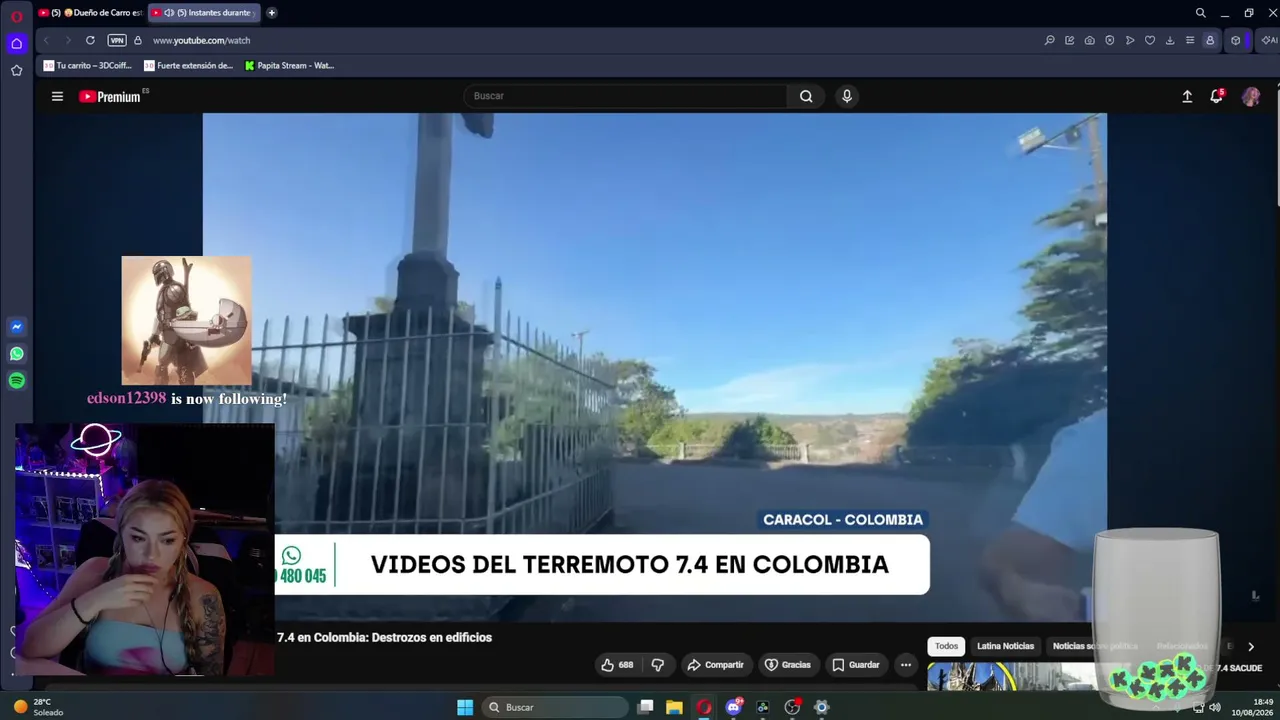This screenshot has height=720, width=1280.
Task: Select the 'Todos' filter chip
Action: 946,646
